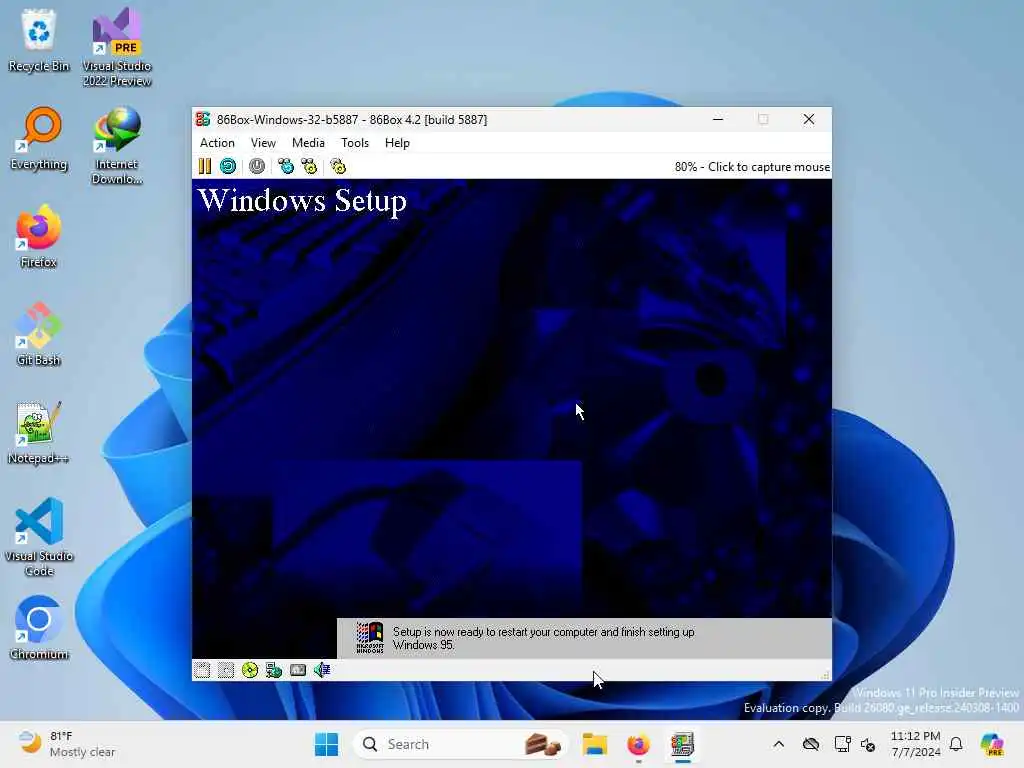1024x768 pixels.
Task: Open the clock showing 11:12 PM
Action: click(x=916, y=744)
